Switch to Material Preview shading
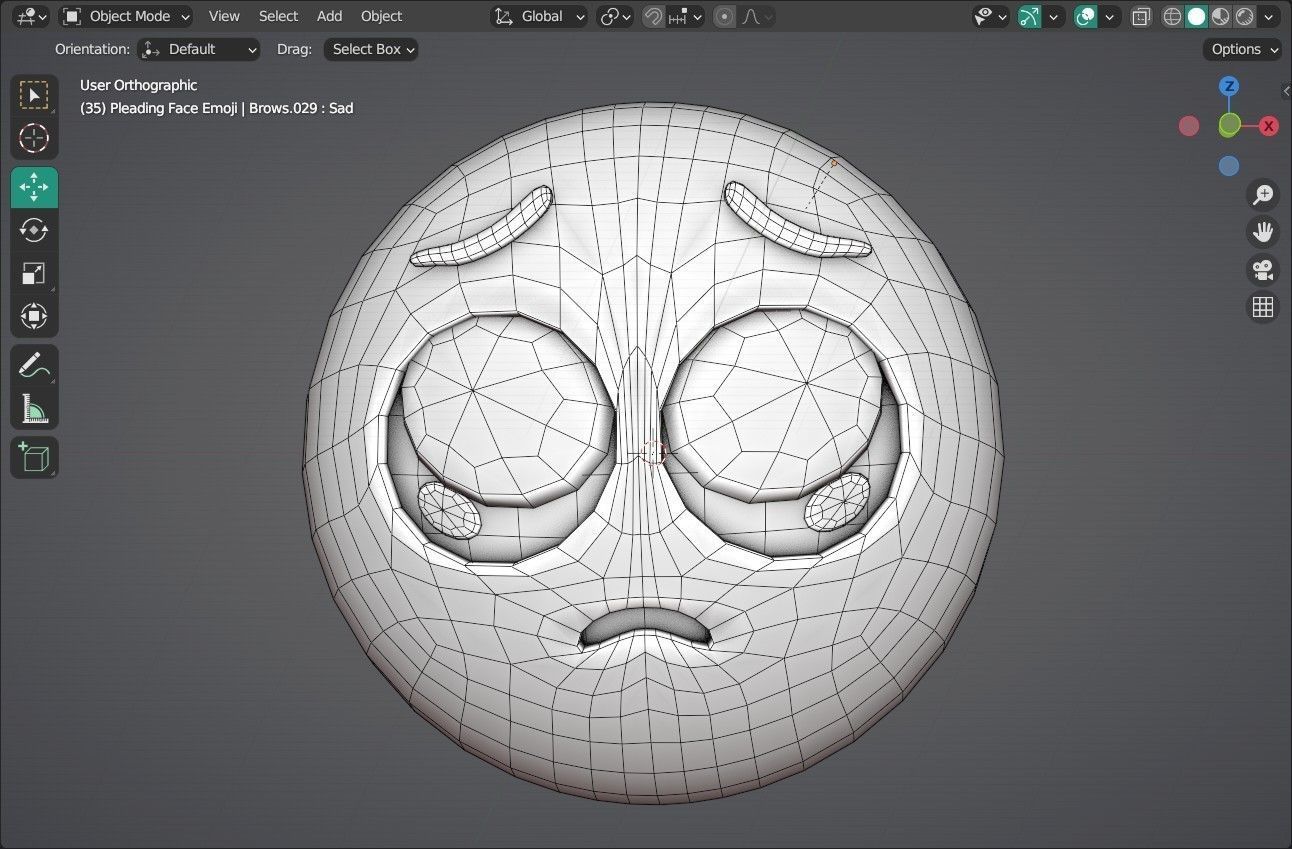This screenshot has width=1292, height=849. tap(1221, 16)
